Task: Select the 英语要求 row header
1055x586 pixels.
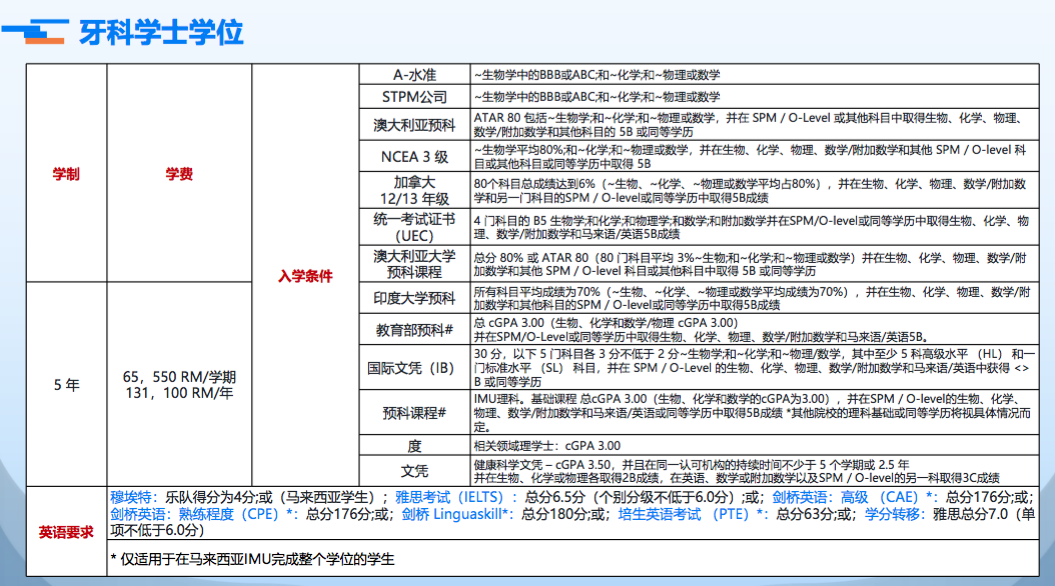Action: 66,531
